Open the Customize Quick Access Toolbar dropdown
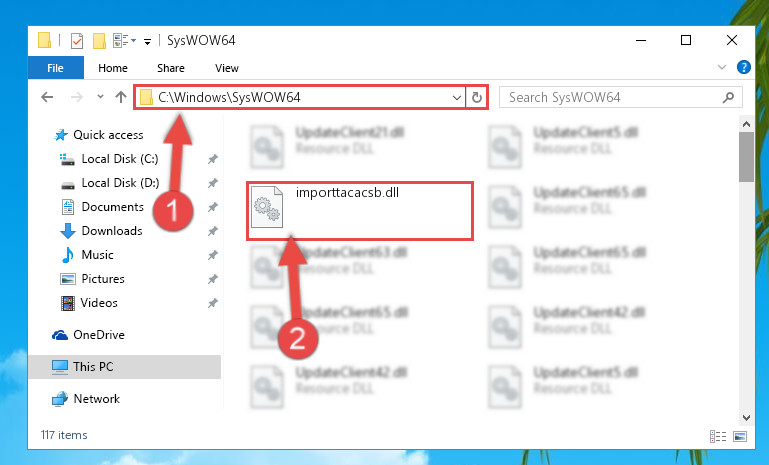 (x=147, y=42)
